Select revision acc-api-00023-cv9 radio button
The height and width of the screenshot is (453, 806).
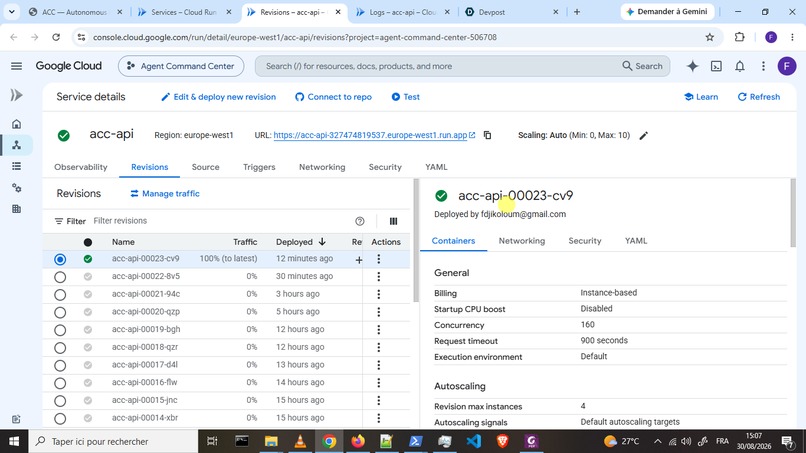coord(60,259)
